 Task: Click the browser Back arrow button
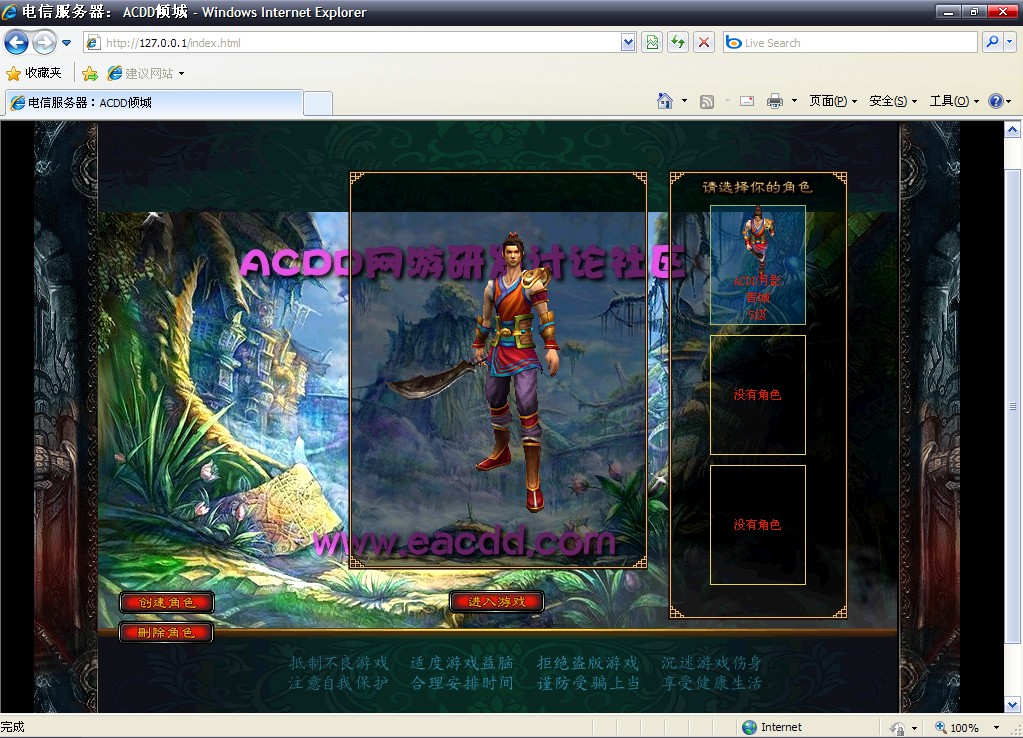(x=17, y=43)
